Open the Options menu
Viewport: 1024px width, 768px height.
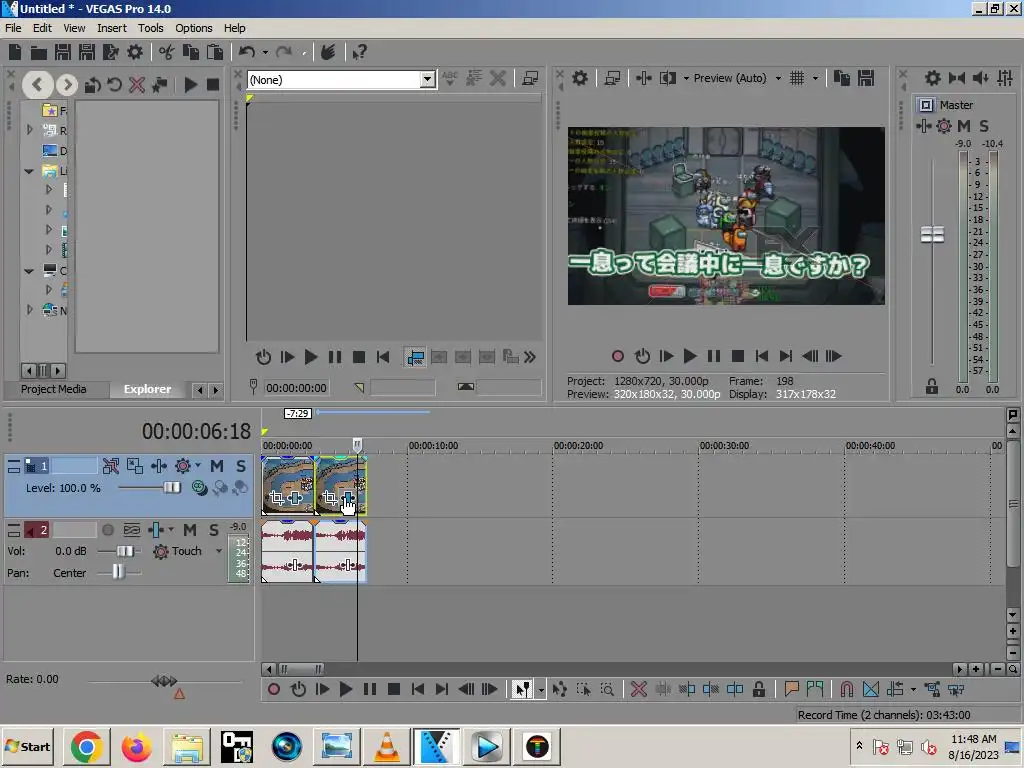(193, 28)
